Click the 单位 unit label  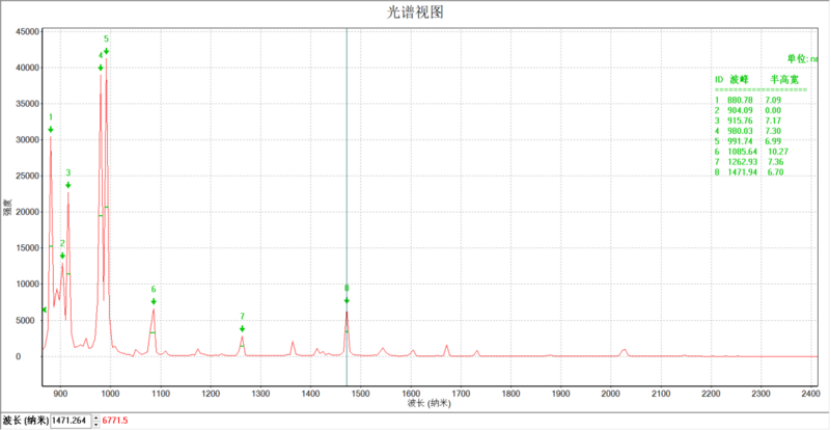pos(802,59)
